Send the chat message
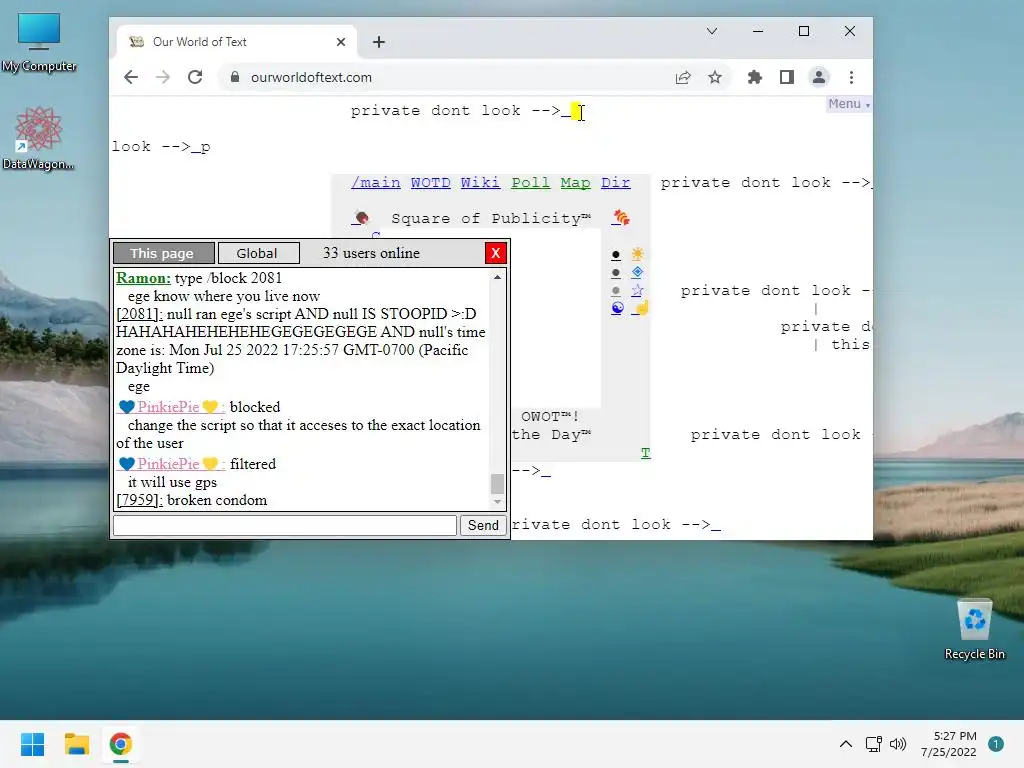This screenshot has height=768, width=1024. (483, 525)
